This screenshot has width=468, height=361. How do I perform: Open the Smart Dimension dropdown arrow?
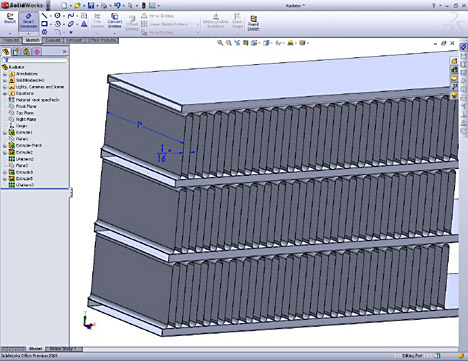point(28,34)
